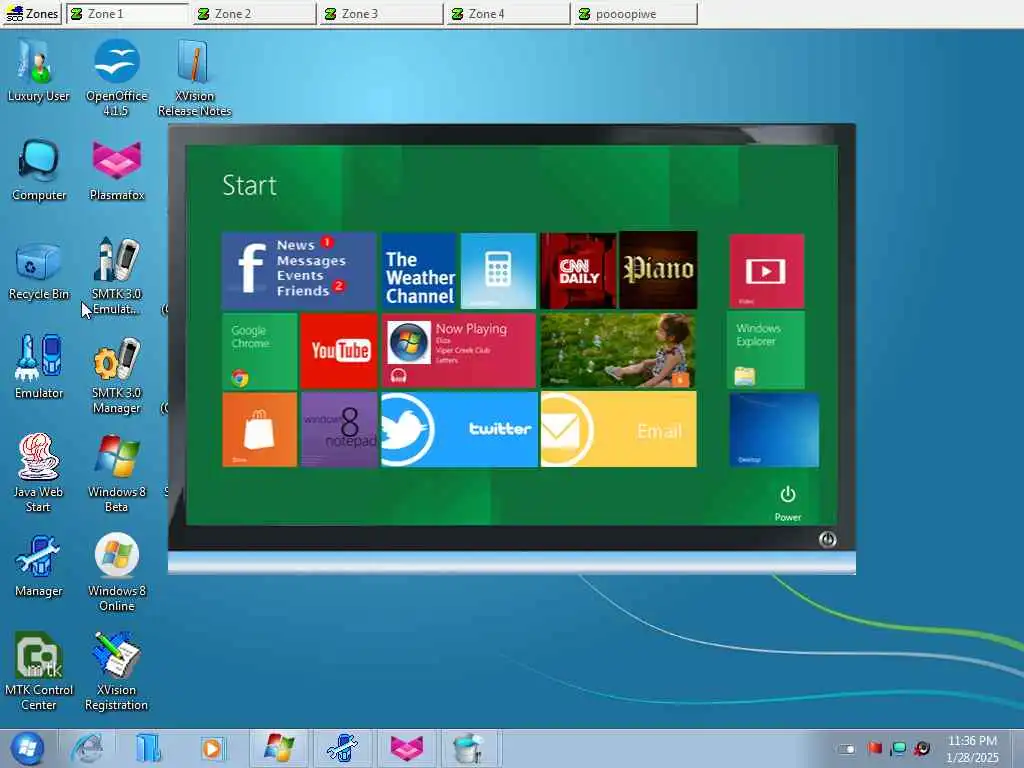Open the Emulator desktop icon
The width and height of the screenshot is (1024, 768).
click(39, 367)
